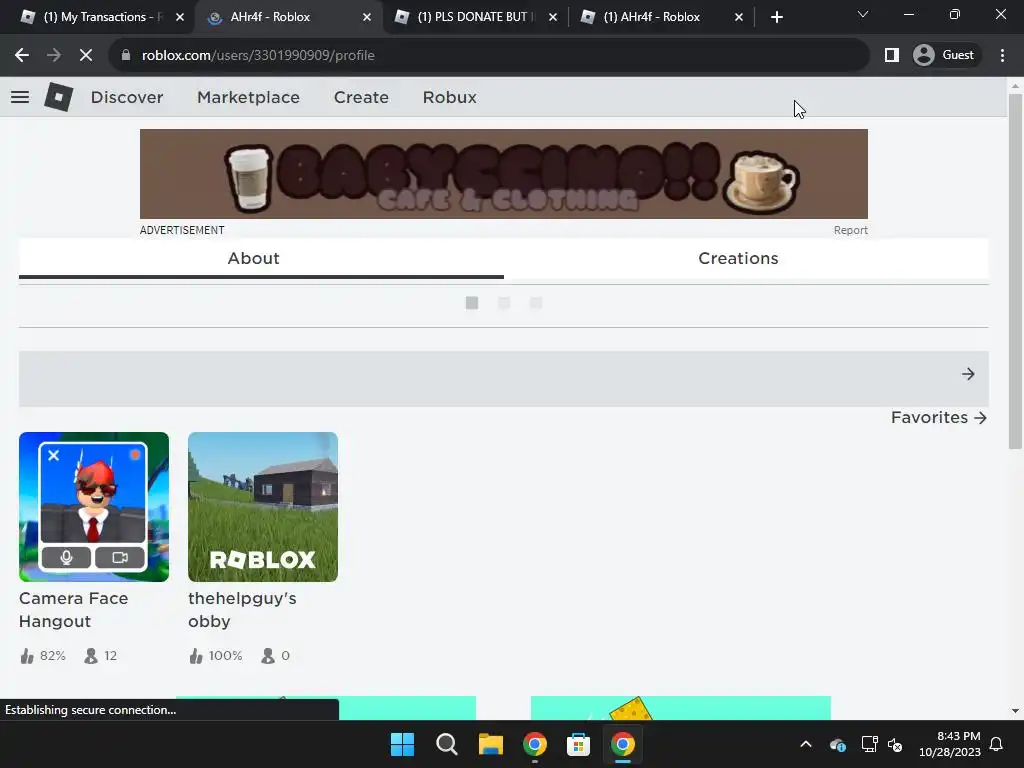The height and width of the screenshot is (768, 1024).
Task: Click the scrollbar down arrow
Action: 1015,711
